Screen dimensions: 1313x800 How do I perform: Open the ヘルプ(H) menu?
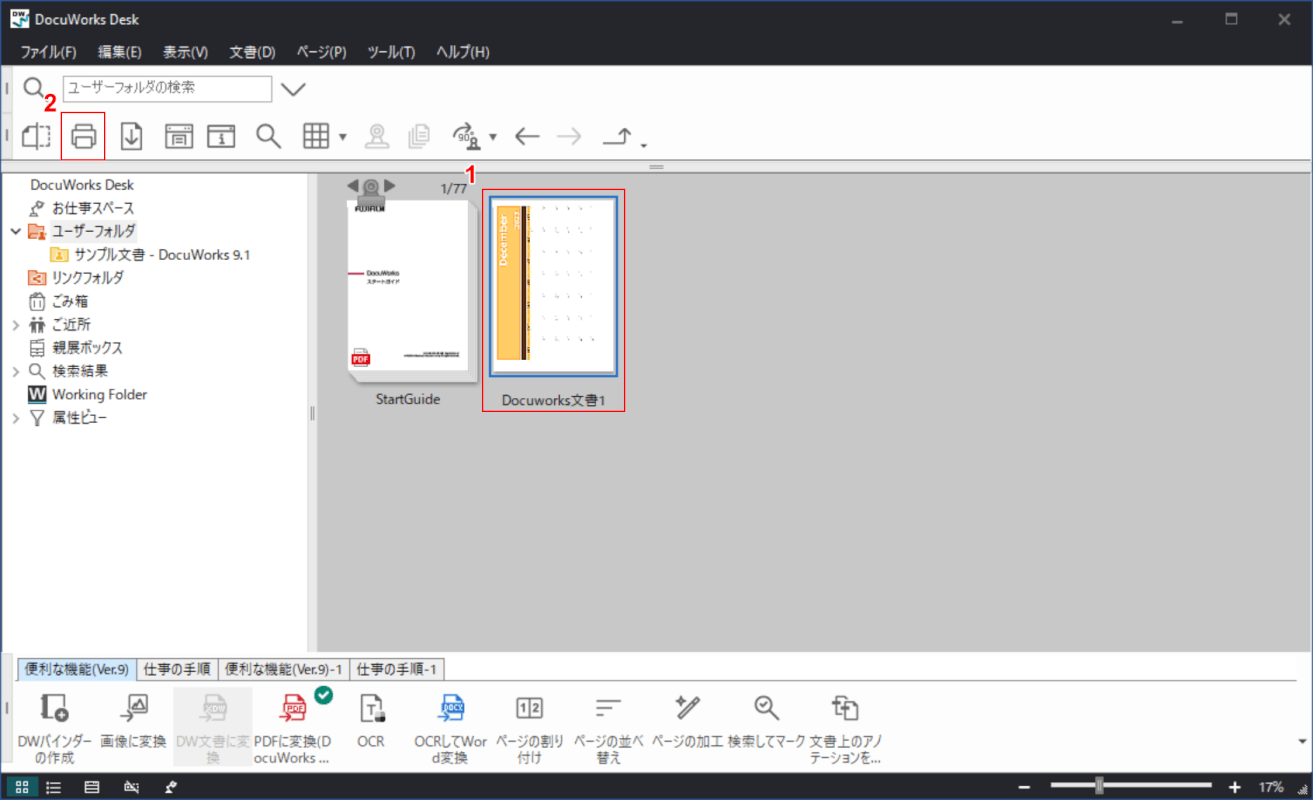pyautogui.click(x=463, y=52)
